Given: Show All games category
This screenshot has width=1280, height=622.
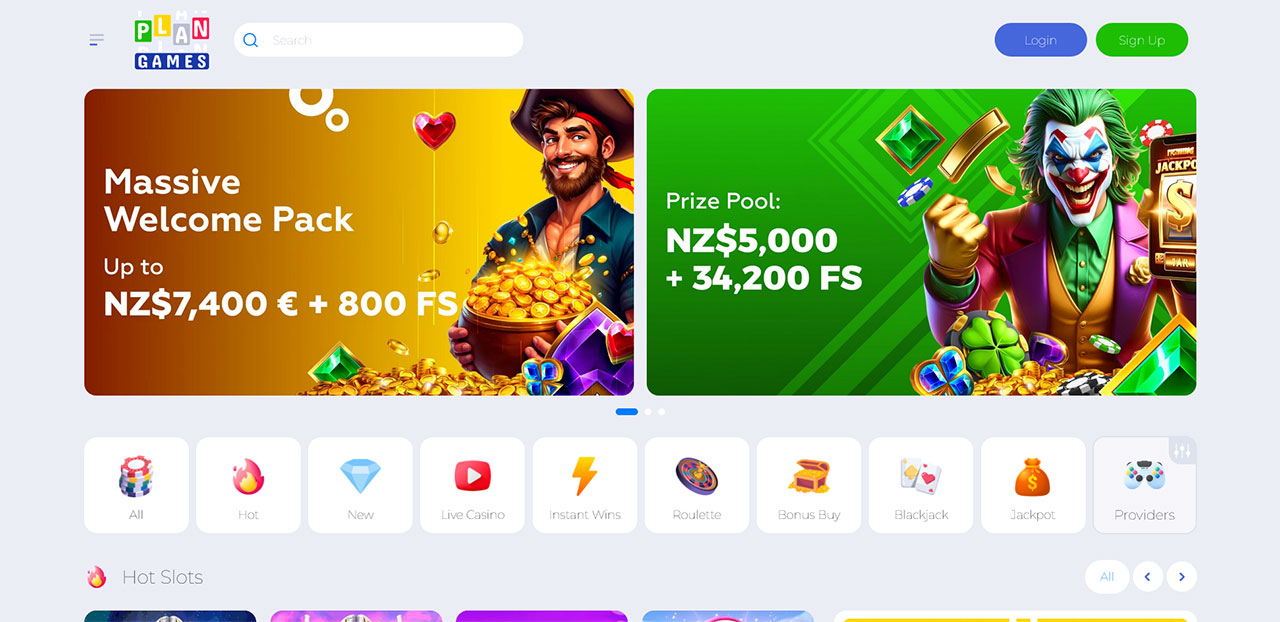Looking at the screenshot, I should click(136, 485).
